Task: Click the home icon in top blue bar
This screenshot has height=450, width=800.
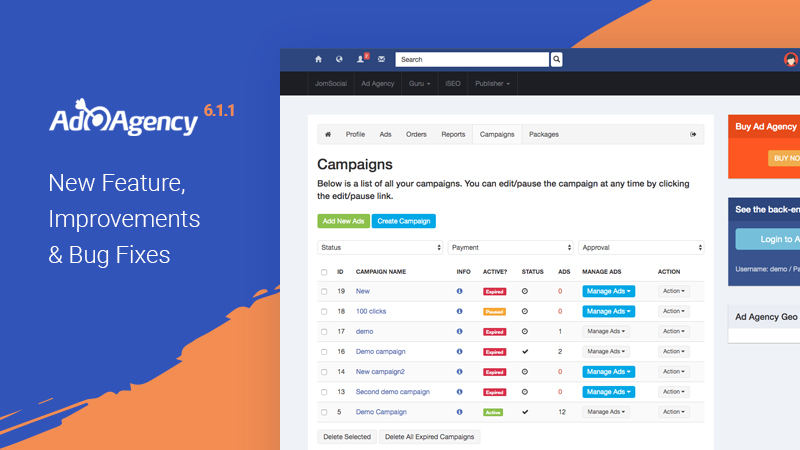Action: (319, 60)
